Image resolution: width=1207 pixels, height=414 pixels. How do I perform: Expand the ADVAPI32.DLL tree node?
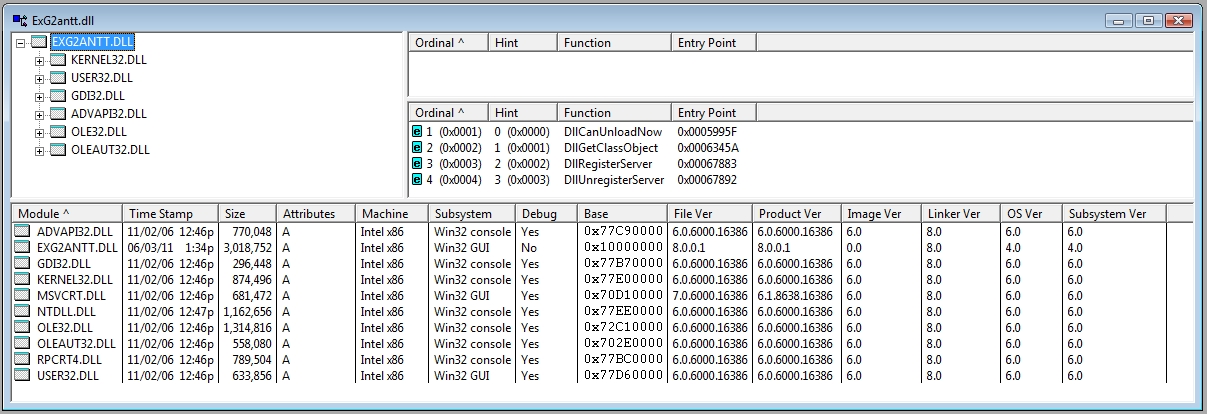[x=40, y=114]
